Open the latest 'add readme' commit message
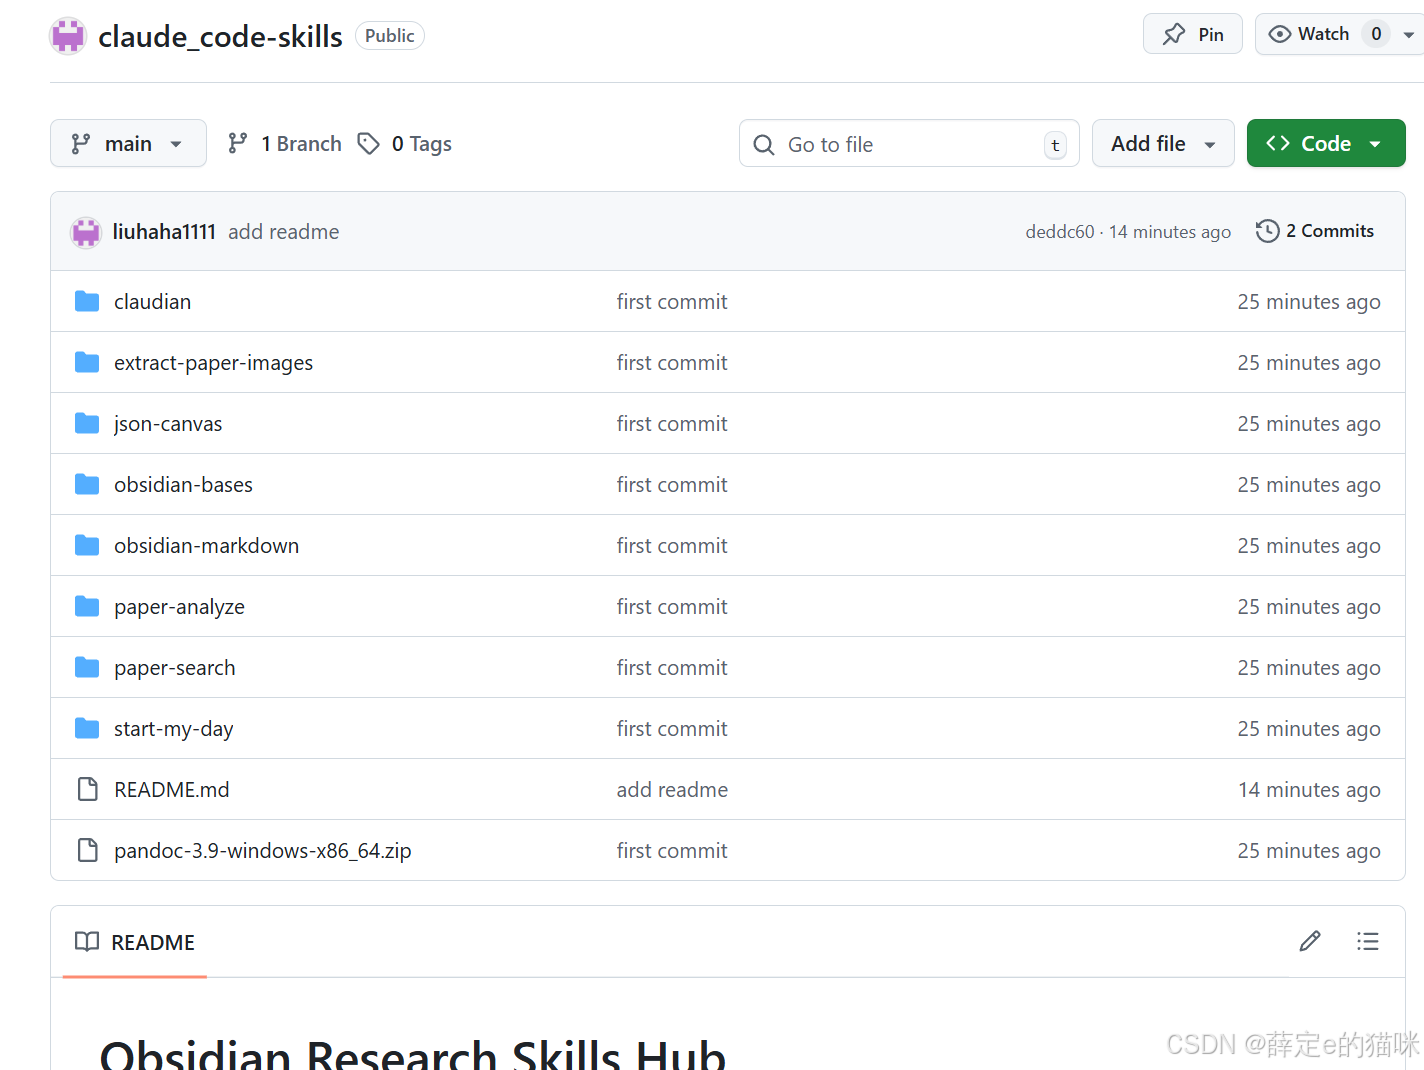This screenshot has height=1070, width=1424. (284, 232)
